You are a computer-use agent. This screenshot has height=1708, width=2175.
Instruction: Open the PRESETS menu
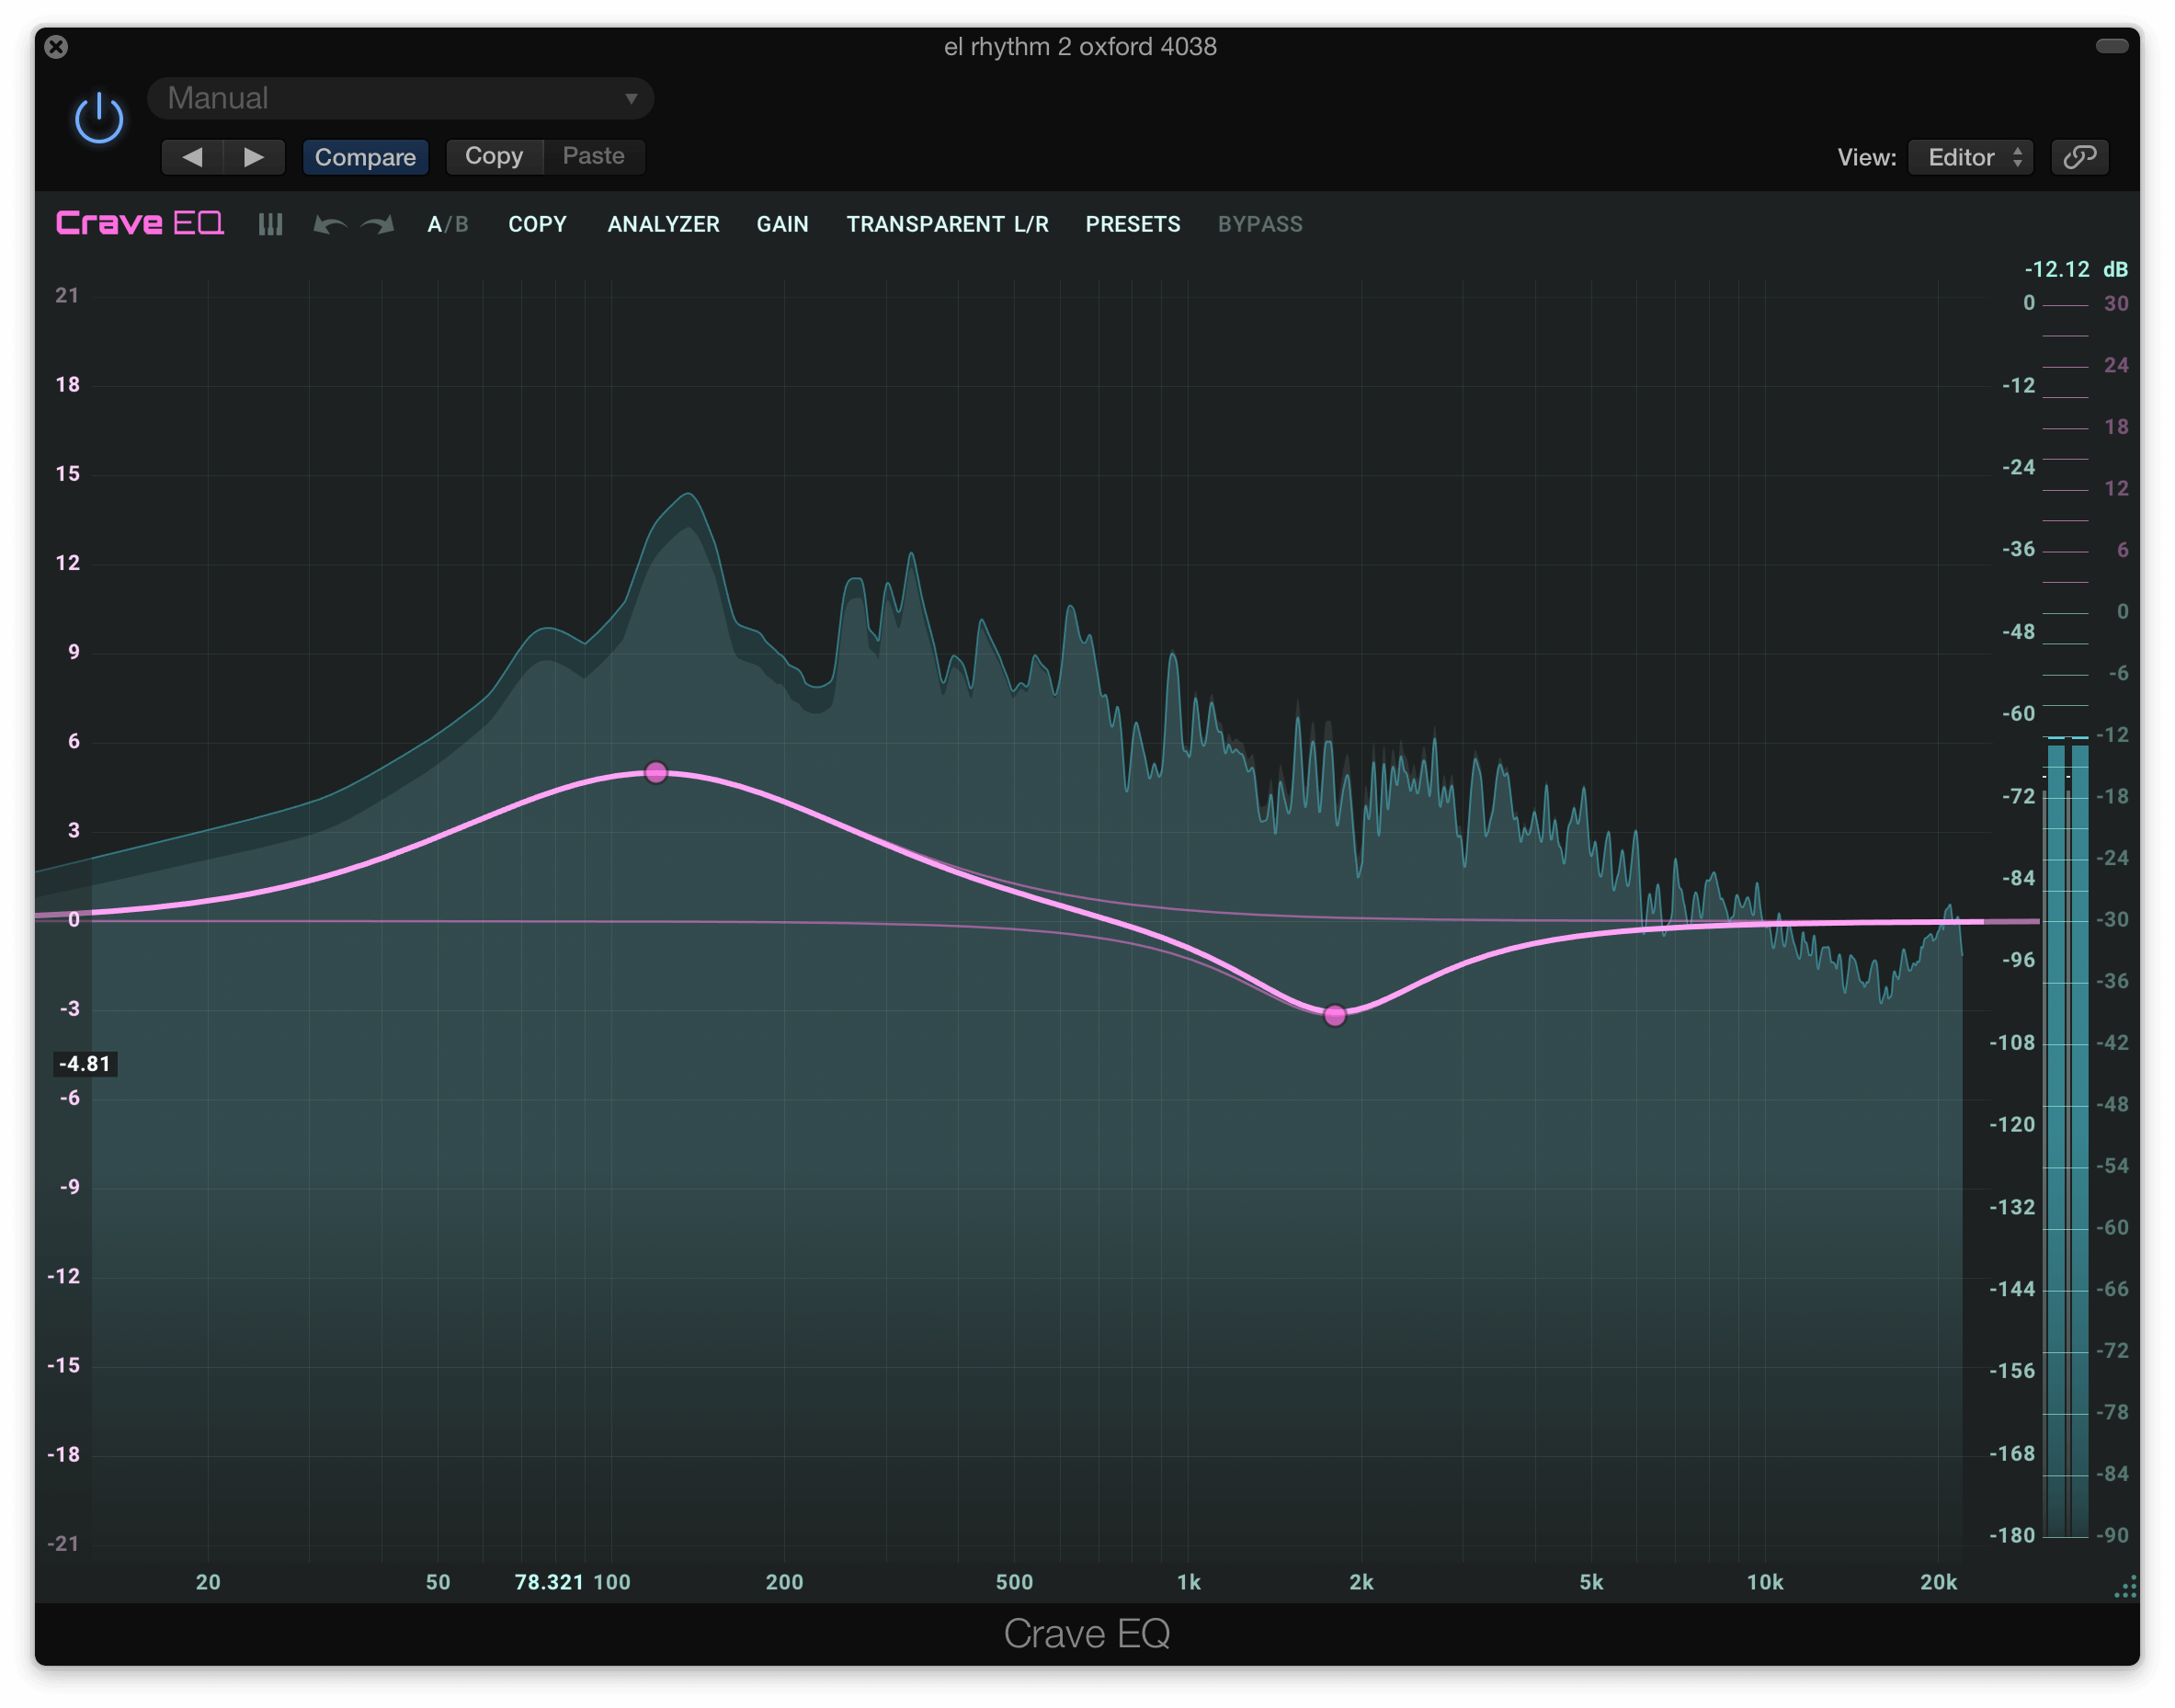tap(1133, 224)
